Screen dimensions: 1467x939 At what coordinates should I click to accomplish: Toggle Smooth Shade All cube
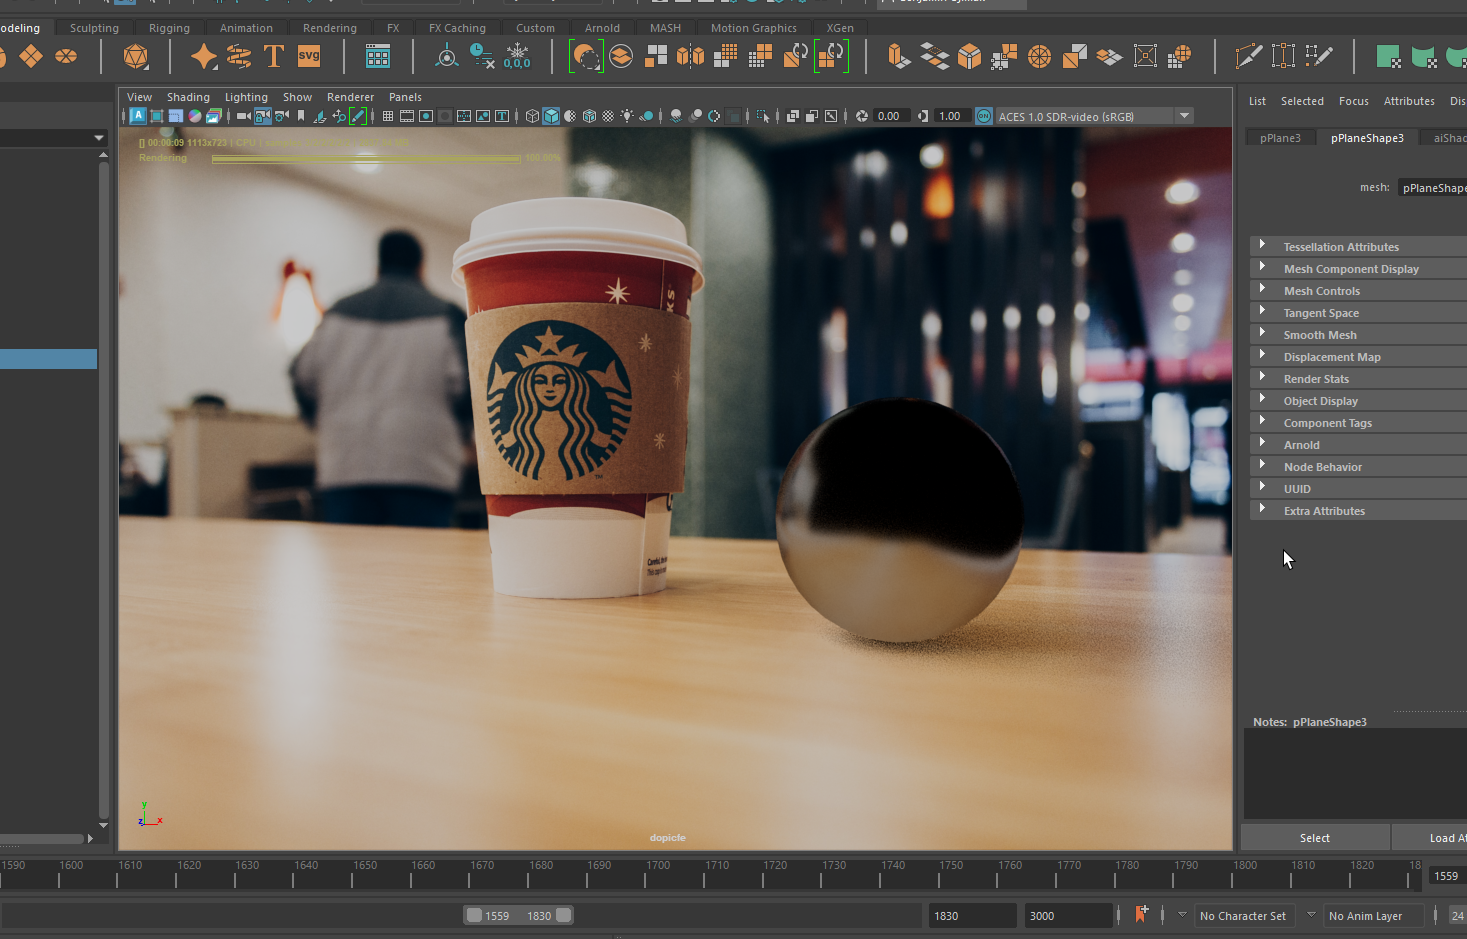tap(551, 116)
